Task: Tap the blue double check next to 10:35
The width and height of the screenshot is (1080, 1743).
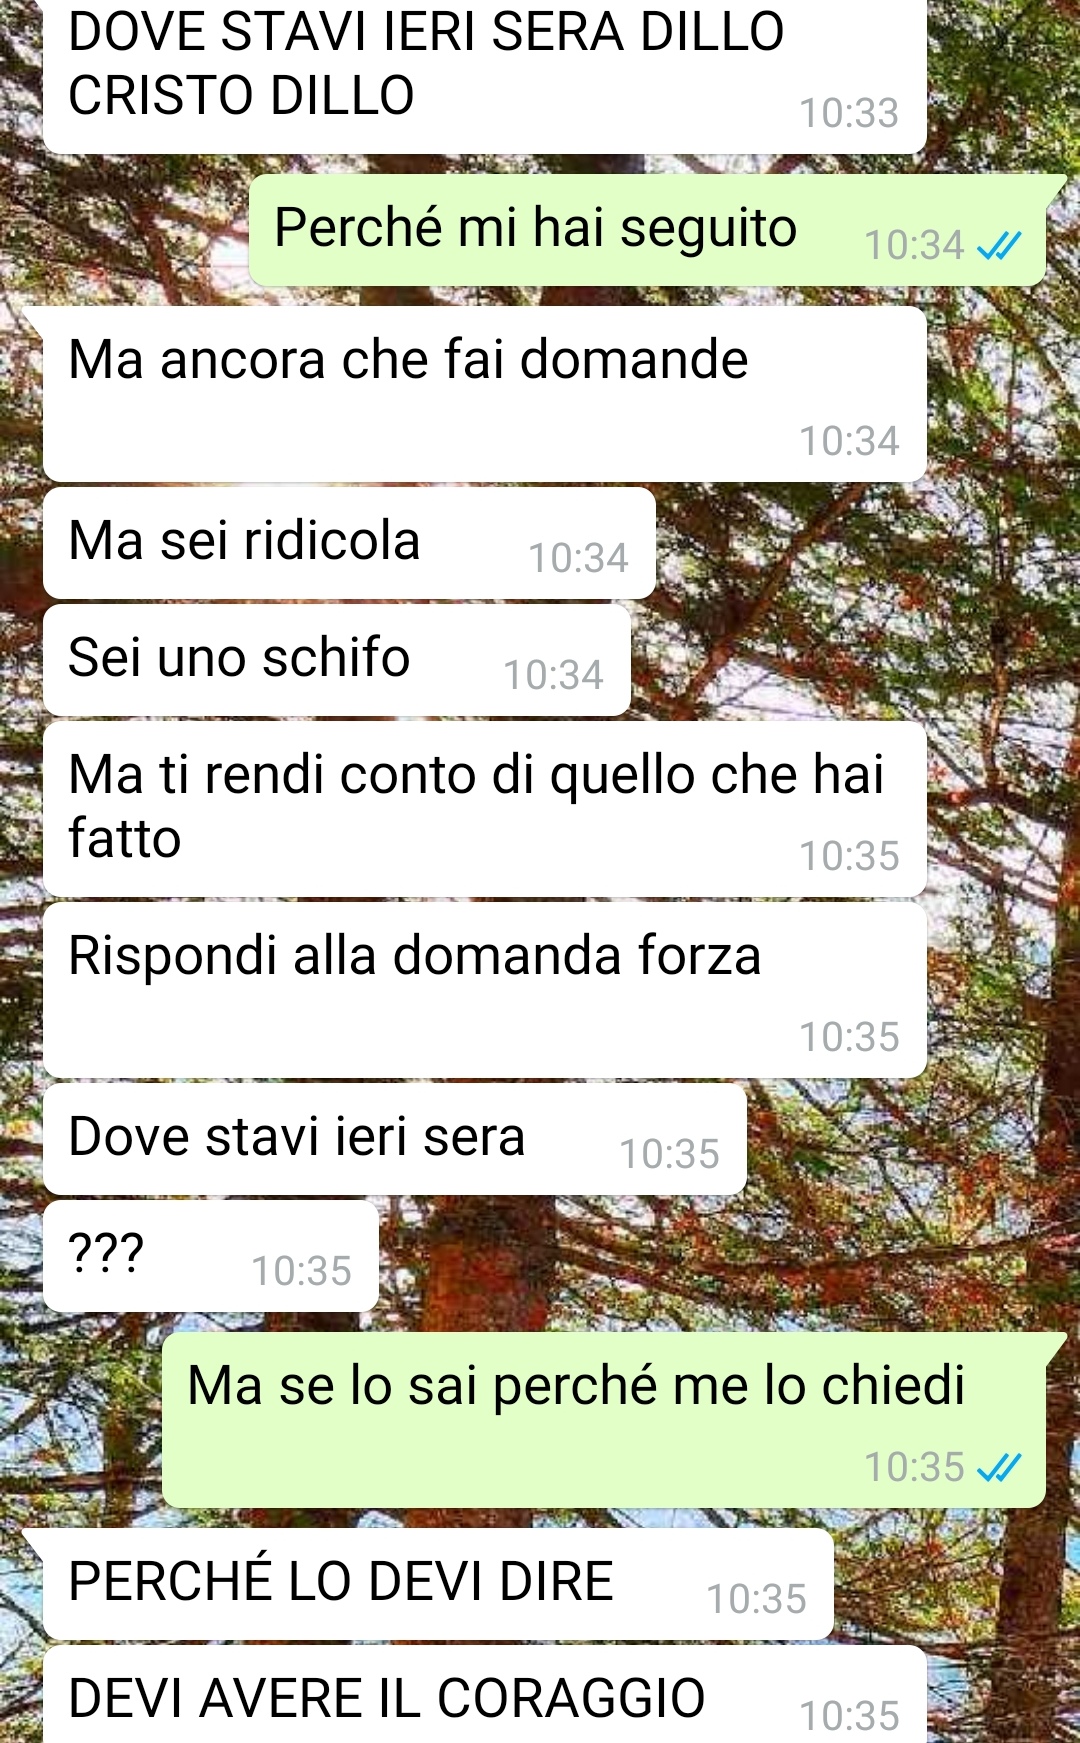Action: (998, 1467)
